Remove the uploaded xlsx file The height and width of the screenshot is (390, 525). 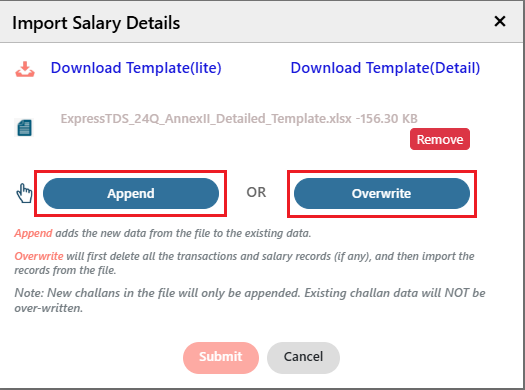click(x=440, y=139)
